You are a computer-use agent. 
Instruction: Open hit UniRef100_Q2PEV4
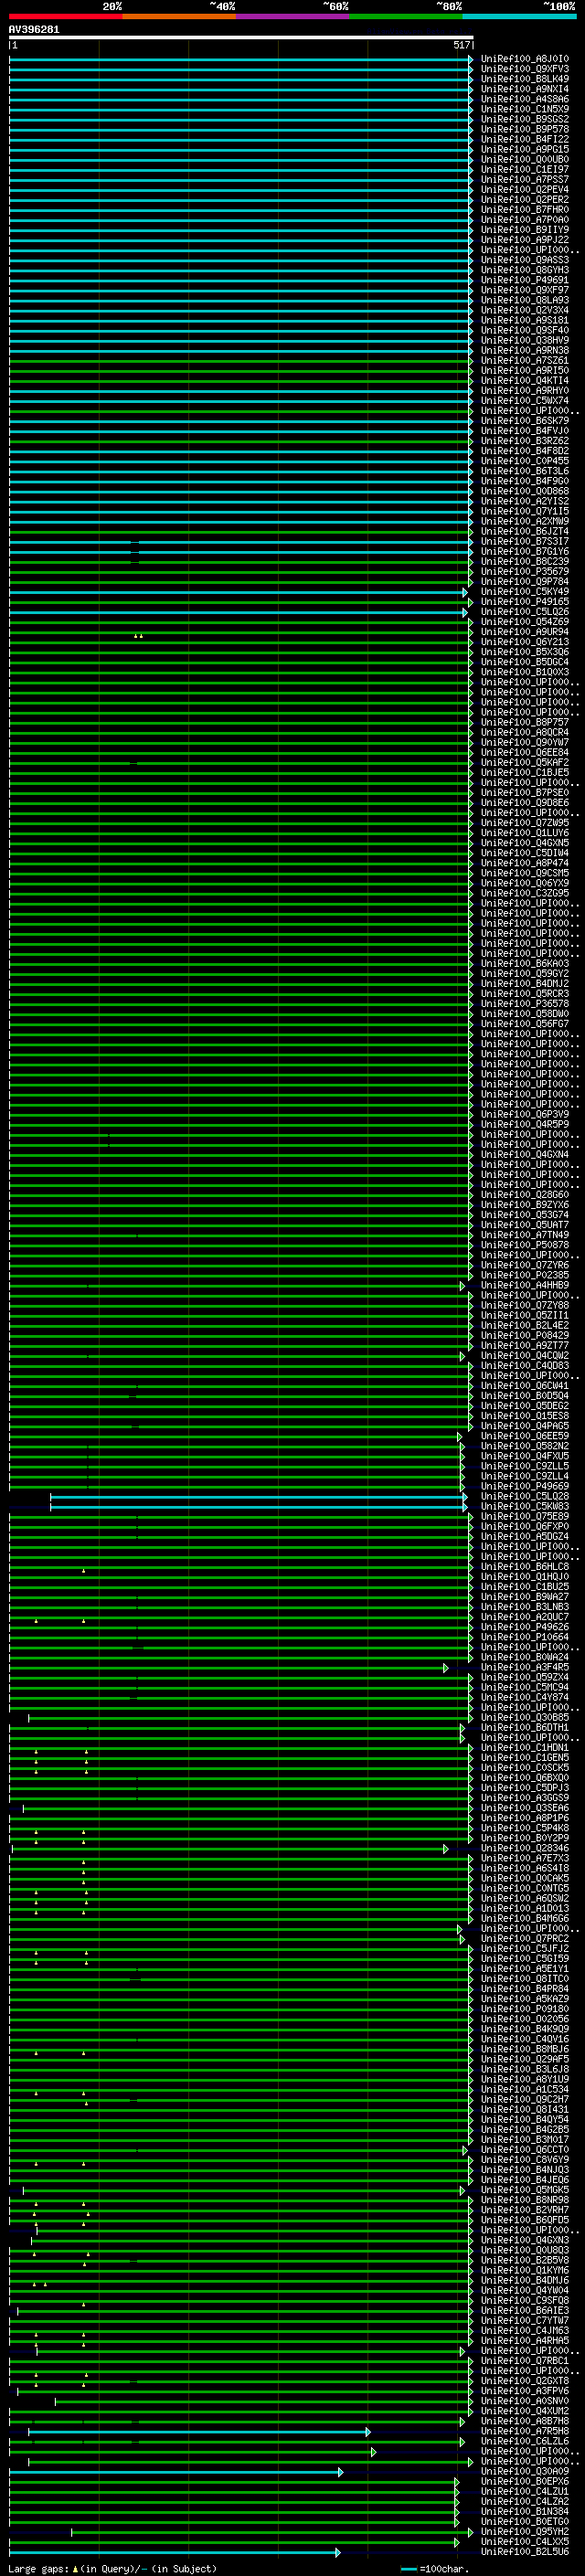point(525,189)
